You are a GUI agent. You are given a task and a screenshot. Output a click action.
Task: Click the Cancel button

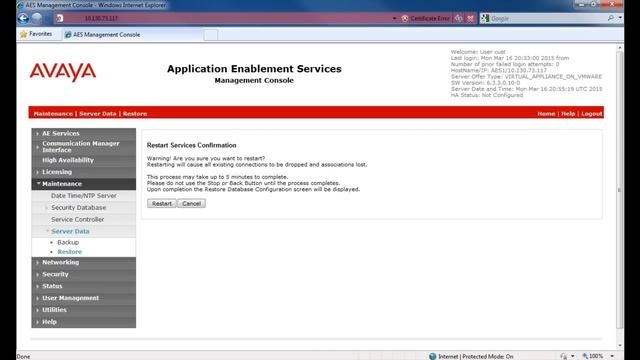coord(191,203)
